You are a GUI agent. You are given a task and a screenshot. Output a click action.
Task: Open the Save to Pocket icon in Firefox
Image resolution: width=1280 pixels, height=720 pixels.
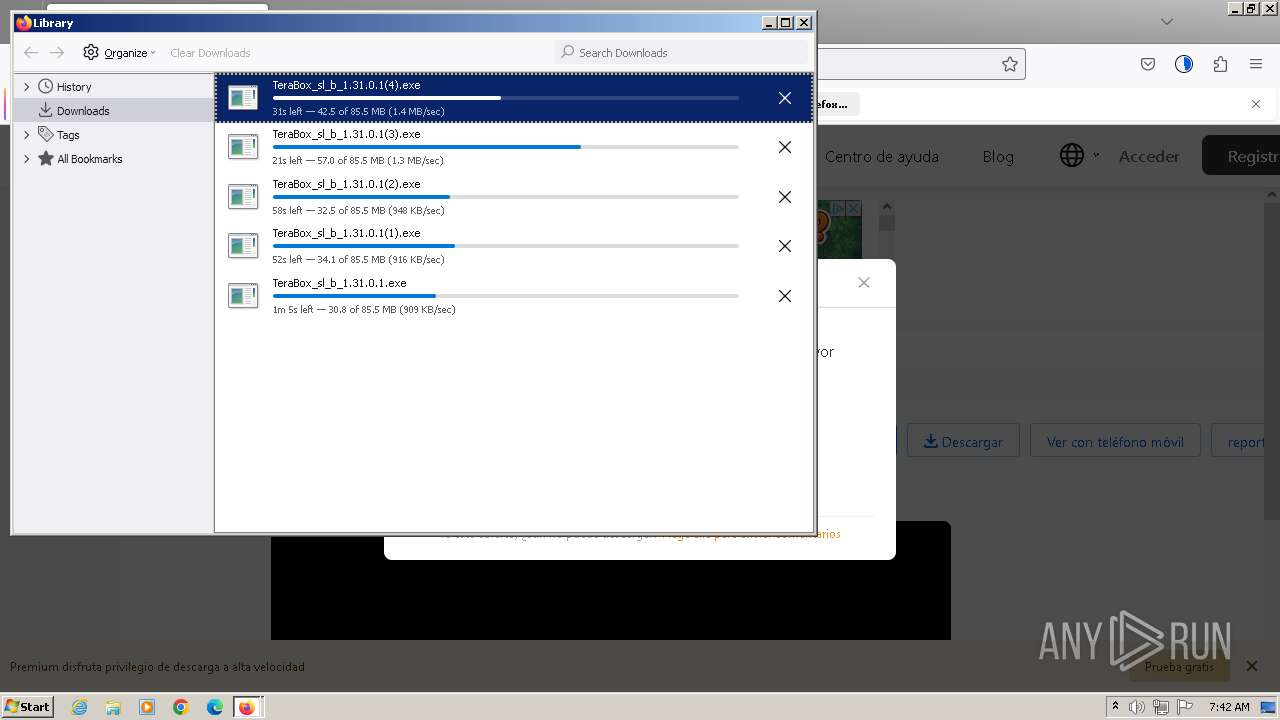[1148, 64]
